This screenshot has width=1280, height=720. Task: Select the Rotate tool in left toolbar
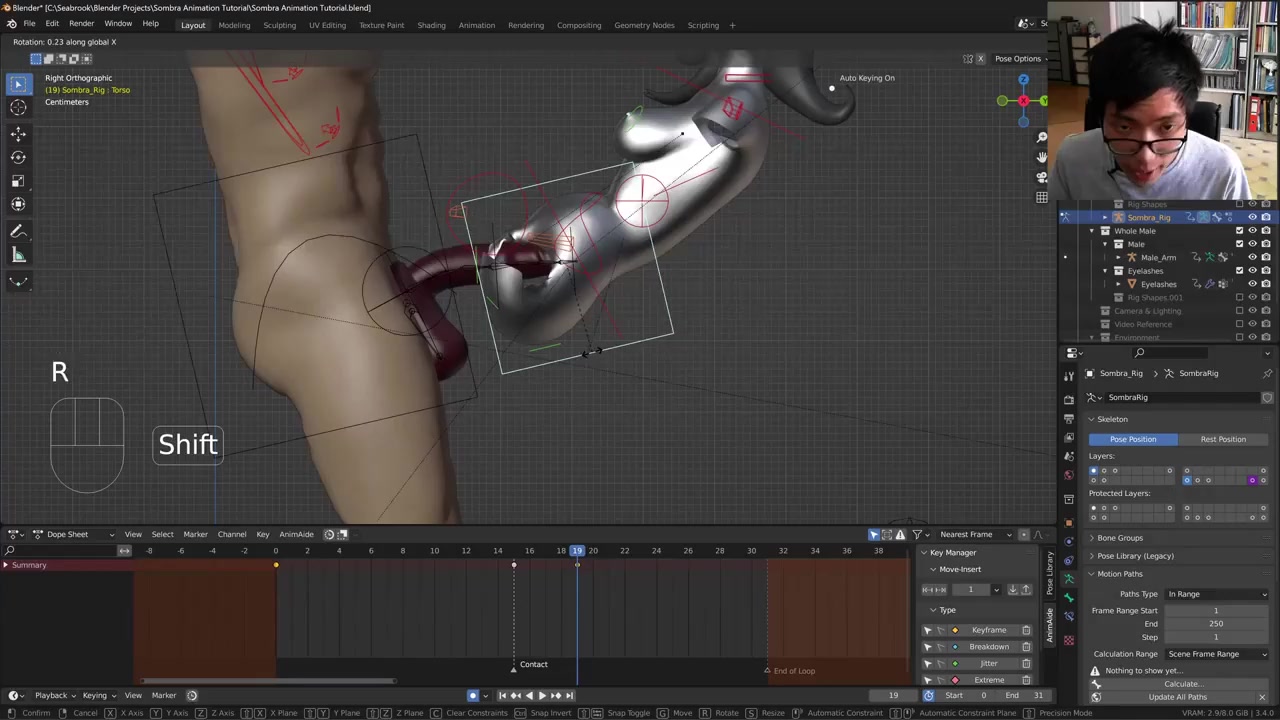18,157
